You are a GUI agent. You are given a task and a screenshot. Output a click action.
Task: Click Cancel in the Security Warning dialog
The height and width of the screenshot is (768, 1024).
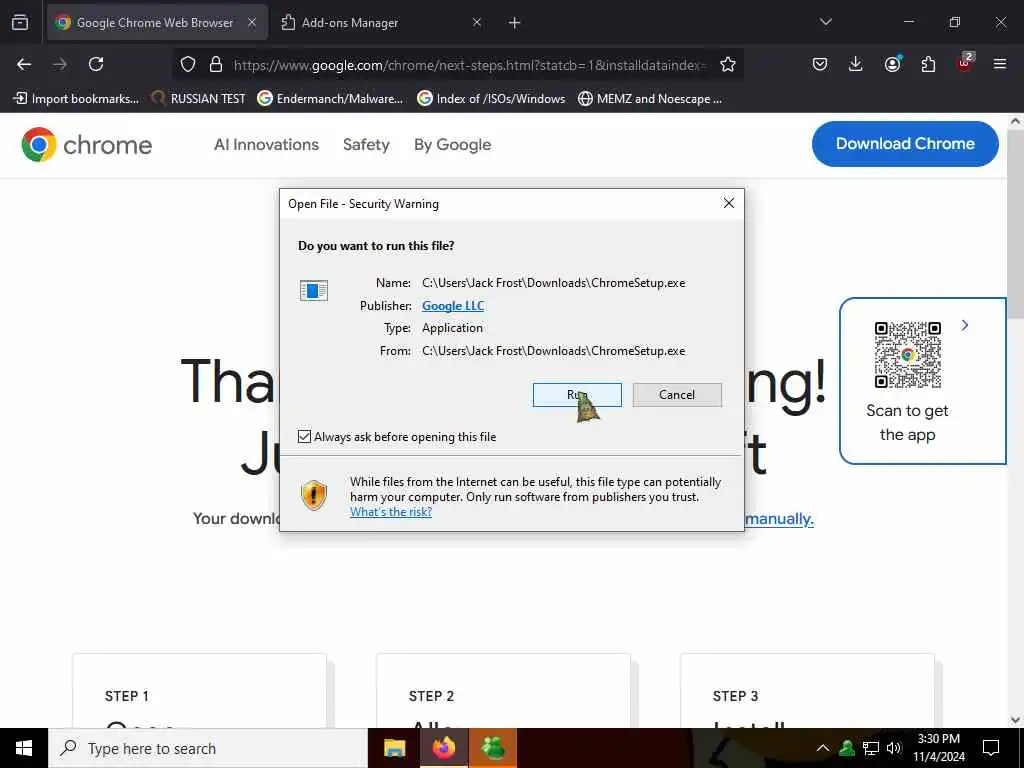pos(677,394)
